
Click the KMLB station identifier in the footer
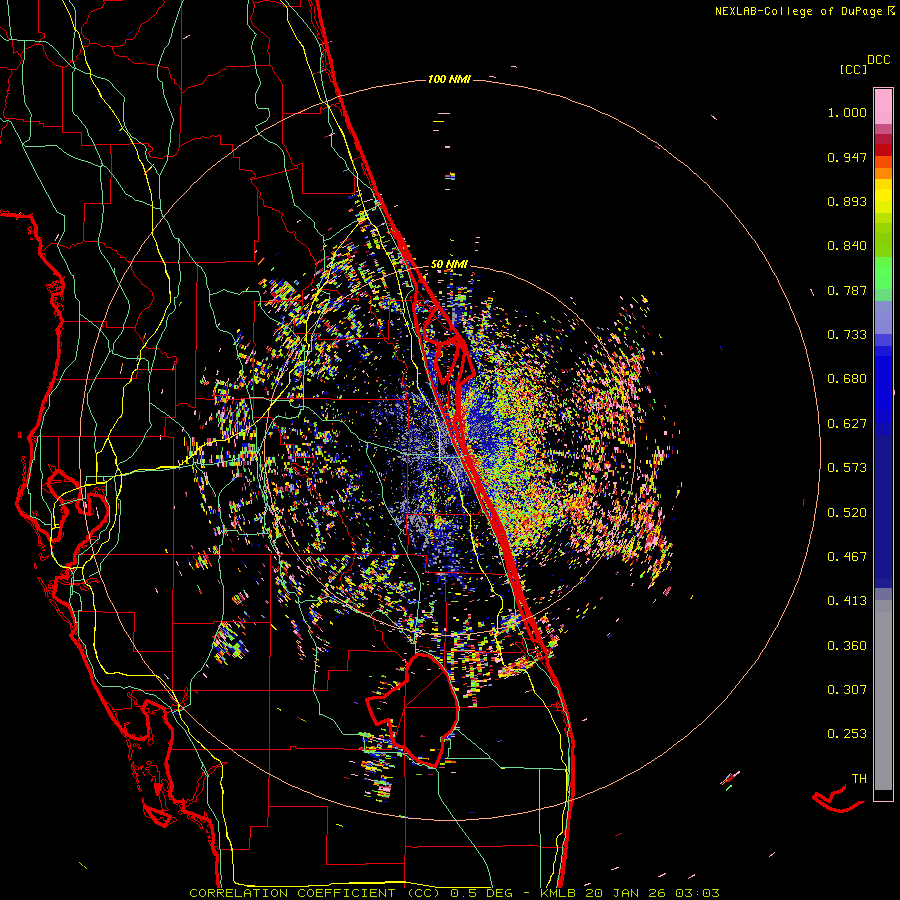(560, 893)
